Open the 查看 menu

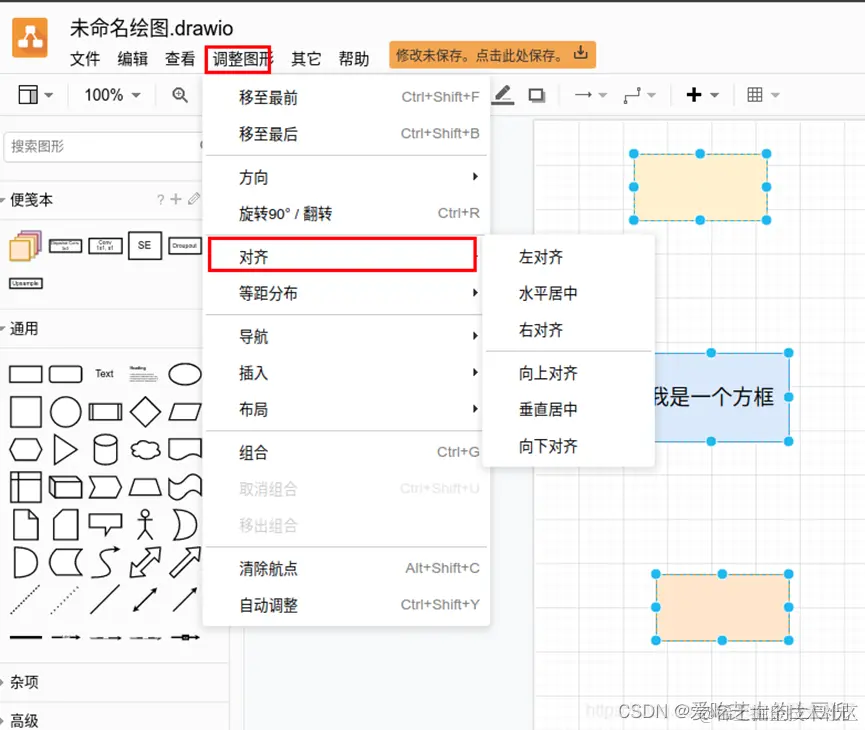(180, 58)
